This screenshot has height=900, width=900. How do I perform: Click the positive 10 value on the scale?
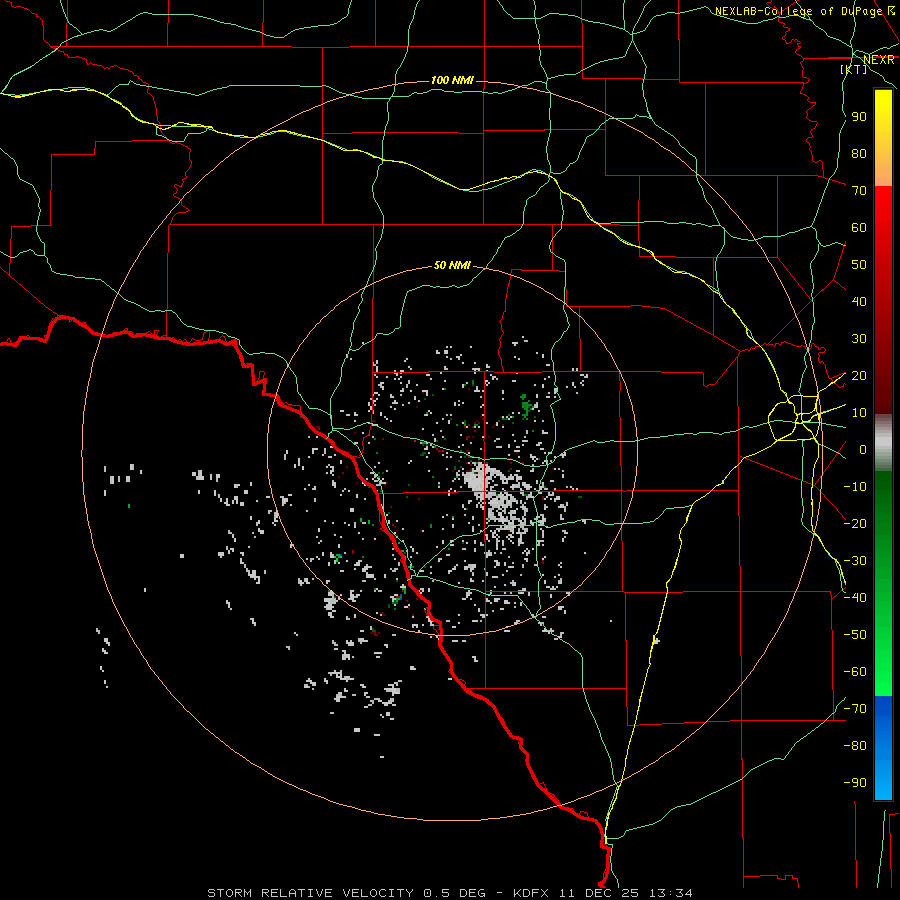pos(859,413)
